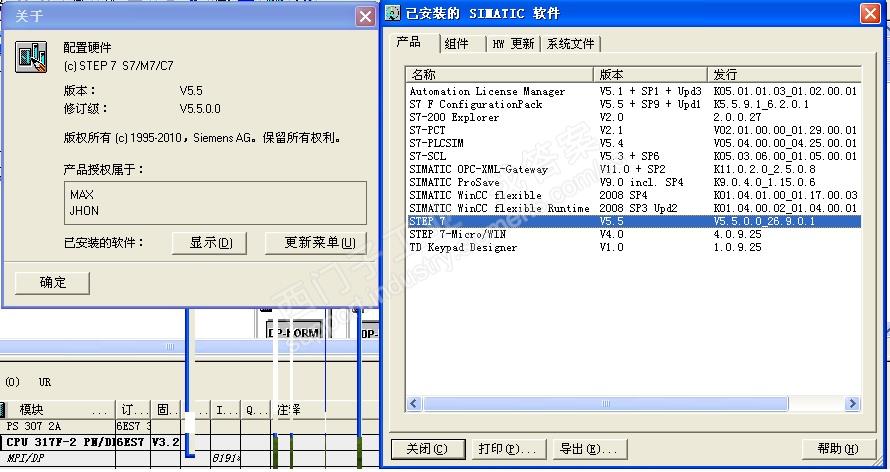Click the 打印(P)... button
The height and width of the screenshot is (472, 890).
pyautogui.click(x=509, y=449)
